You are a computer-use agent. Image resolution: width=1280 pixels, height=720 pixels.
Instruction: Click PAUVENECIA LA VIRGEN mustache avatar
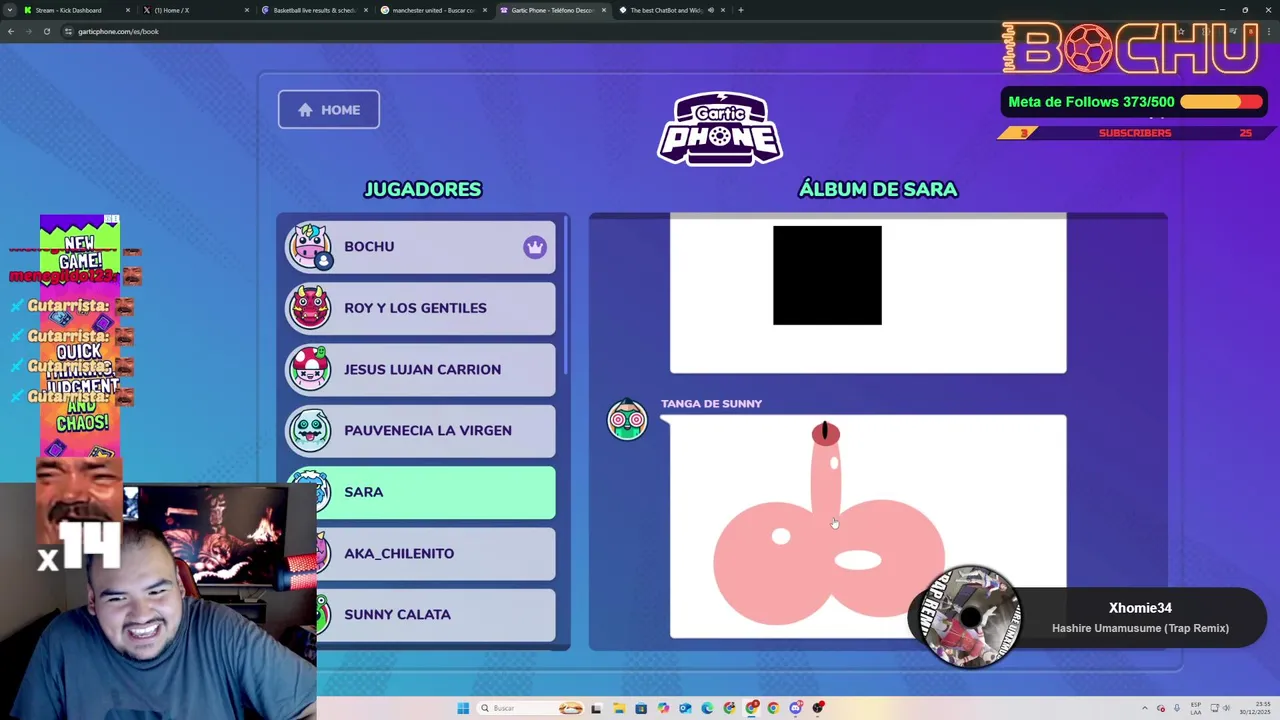point(310,431)
